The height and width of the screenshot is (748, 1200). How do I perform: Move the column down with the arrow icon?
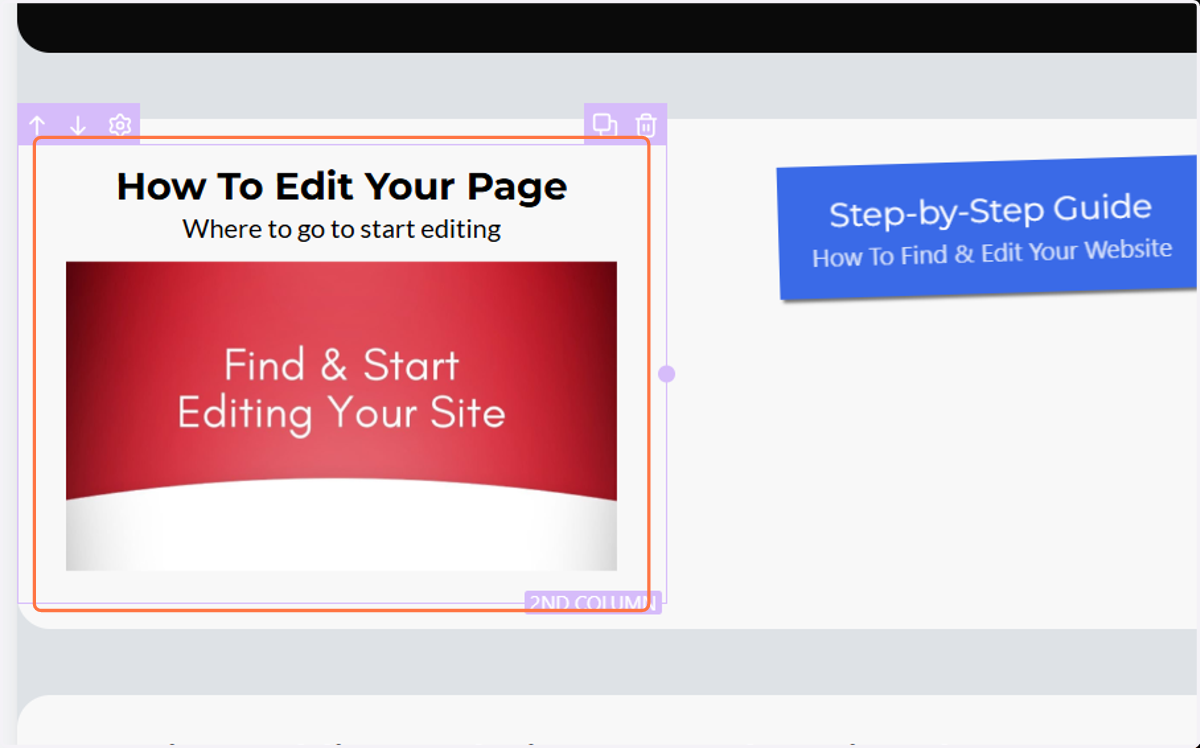click(78, 125)
